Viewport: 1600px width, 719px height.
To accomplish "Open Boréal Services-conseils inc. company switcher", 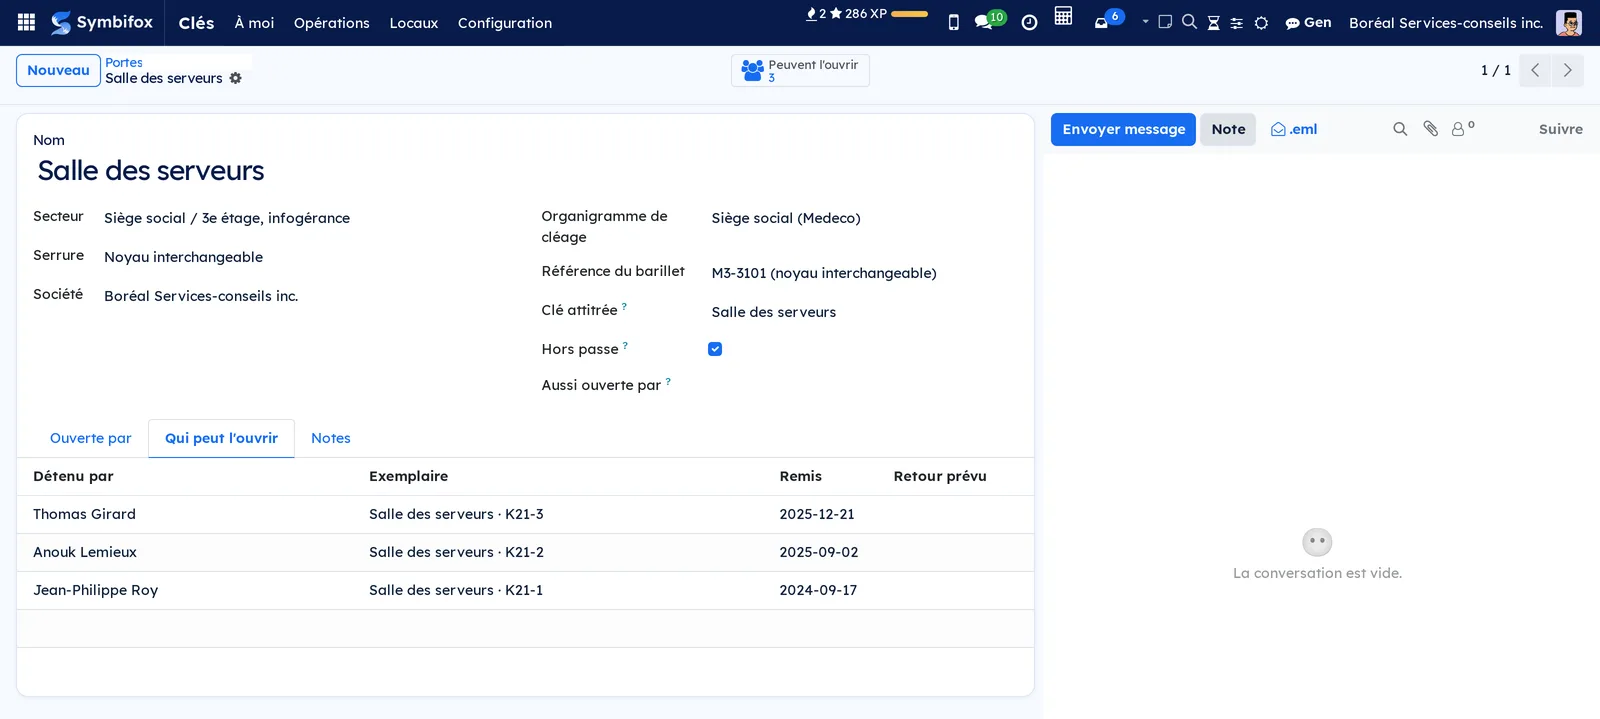I will tap(1446, 22).
